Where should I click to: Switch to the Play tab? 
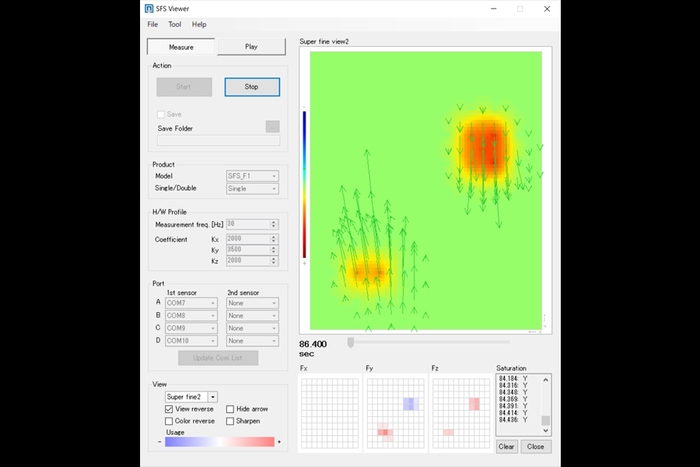251,47
